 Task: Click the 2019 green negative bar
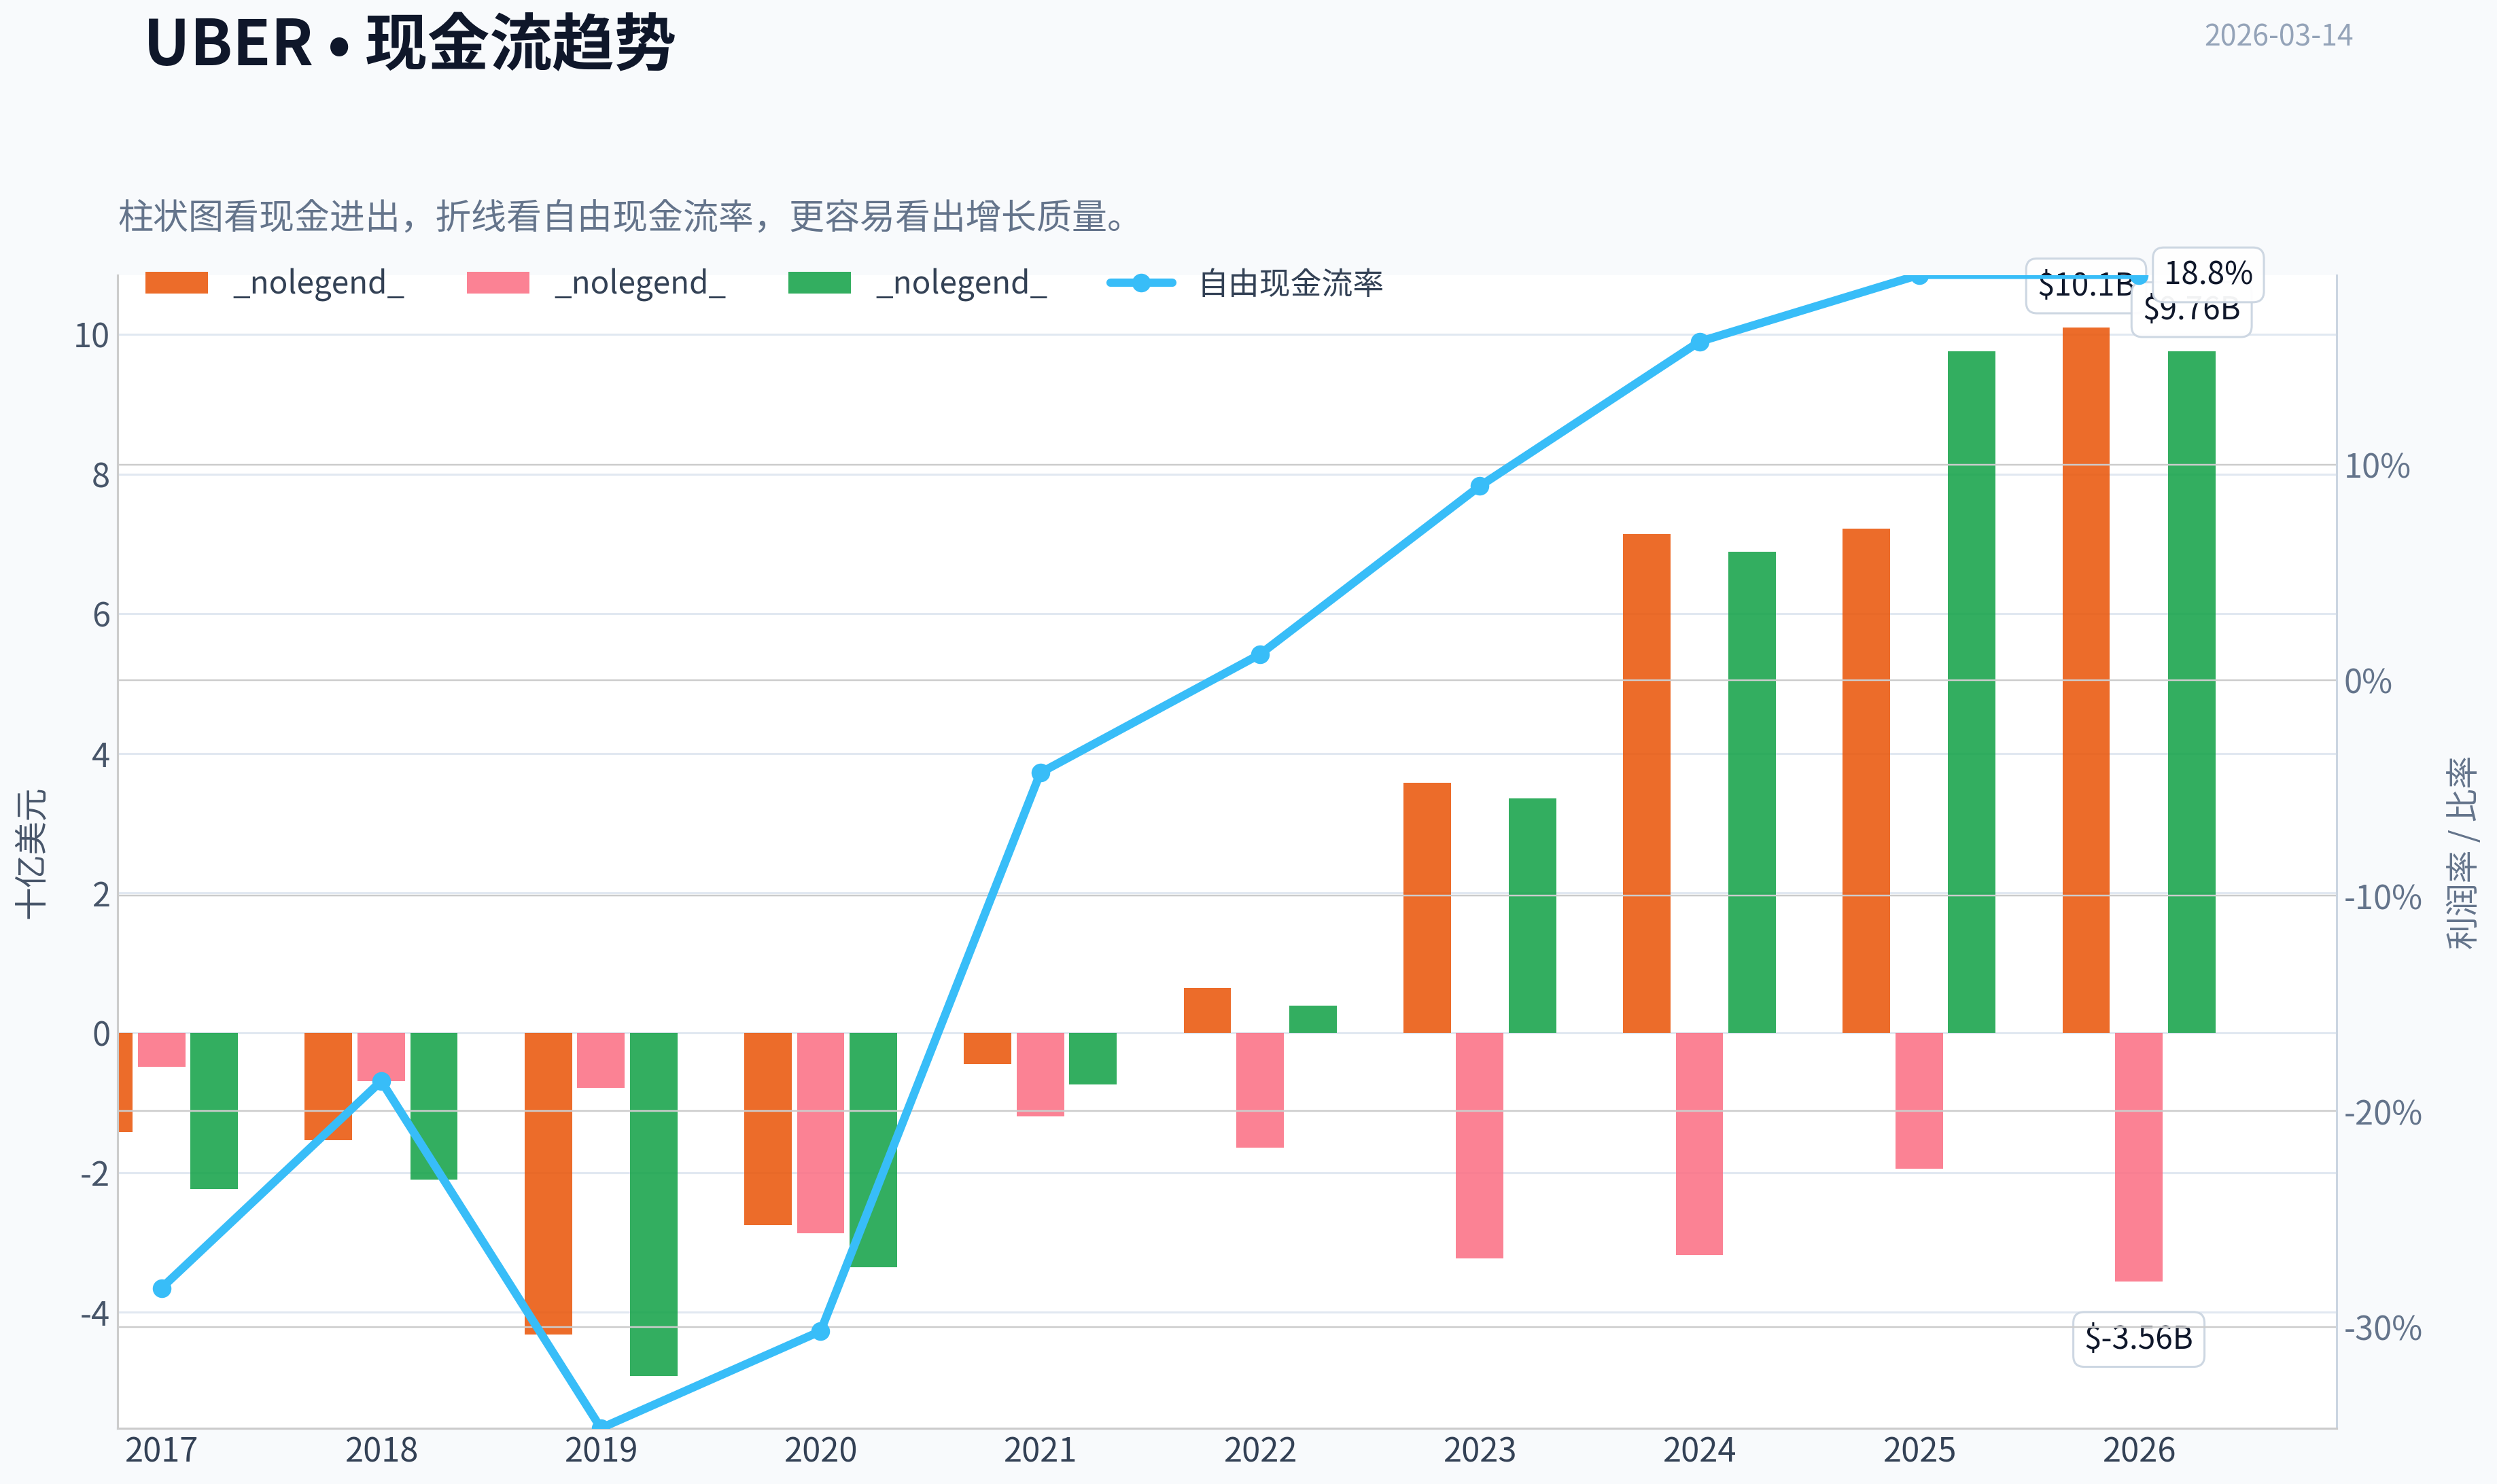653,1204
